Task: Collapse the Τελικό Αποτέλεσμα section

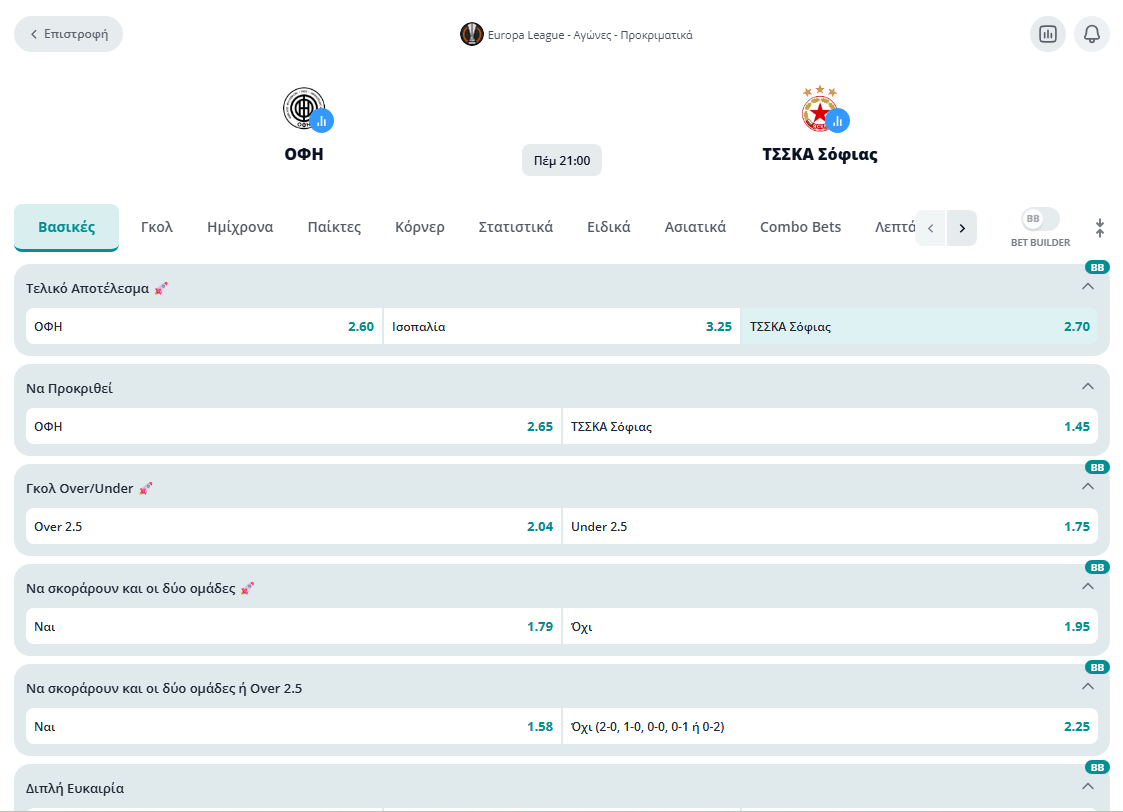Action: point(1087,286)
